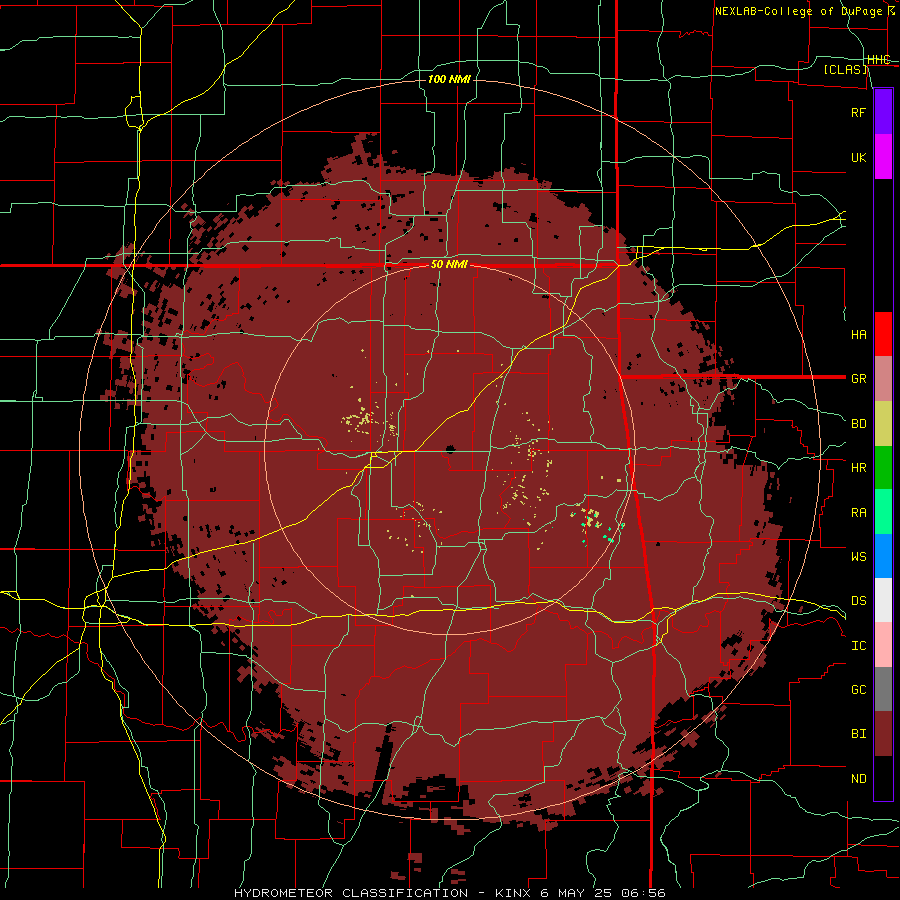This screenshot has height=900, width=900.
Task: Click the white DS legend swatch
Action: click(x=883, y=600)
